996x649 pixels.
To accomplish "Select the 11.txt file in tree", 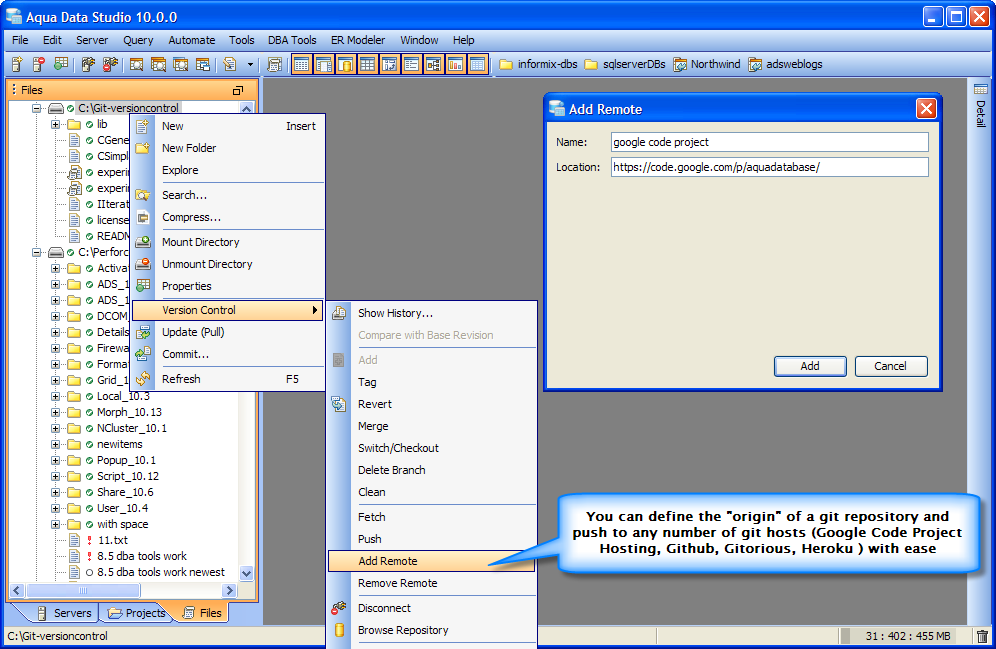I will 112,540.
